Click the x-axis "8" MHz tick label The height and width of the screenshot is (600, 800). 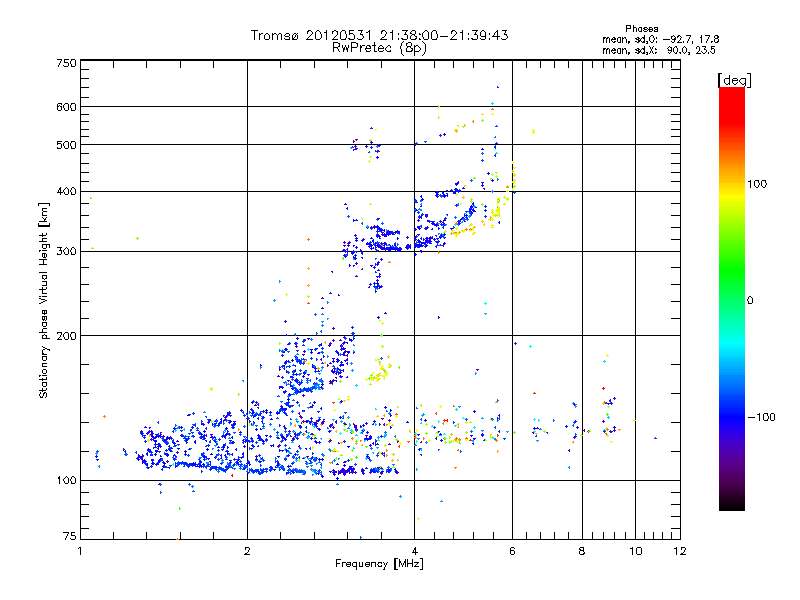tap(582, 552)
